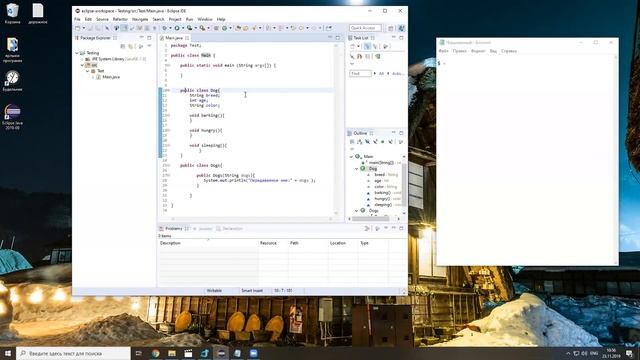Screen dimensions: 640x360
Task: Toggle the Scheduled view in Task List
Action: (x=375, y=46)
